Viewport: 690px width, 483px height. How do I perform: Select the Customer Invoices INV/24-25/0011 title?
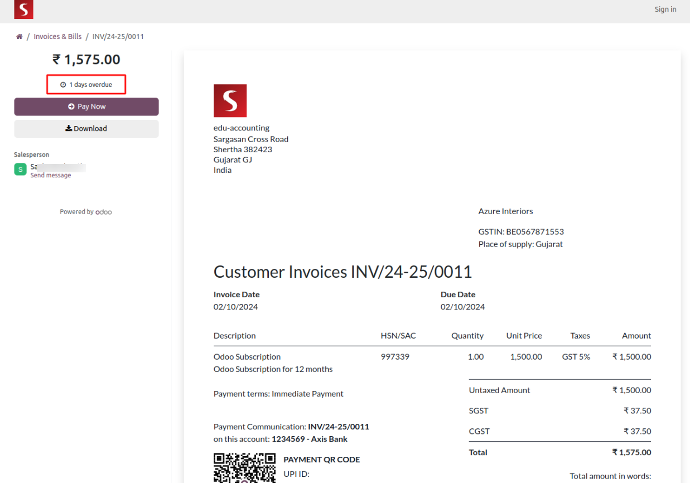[x=342, y=272]
